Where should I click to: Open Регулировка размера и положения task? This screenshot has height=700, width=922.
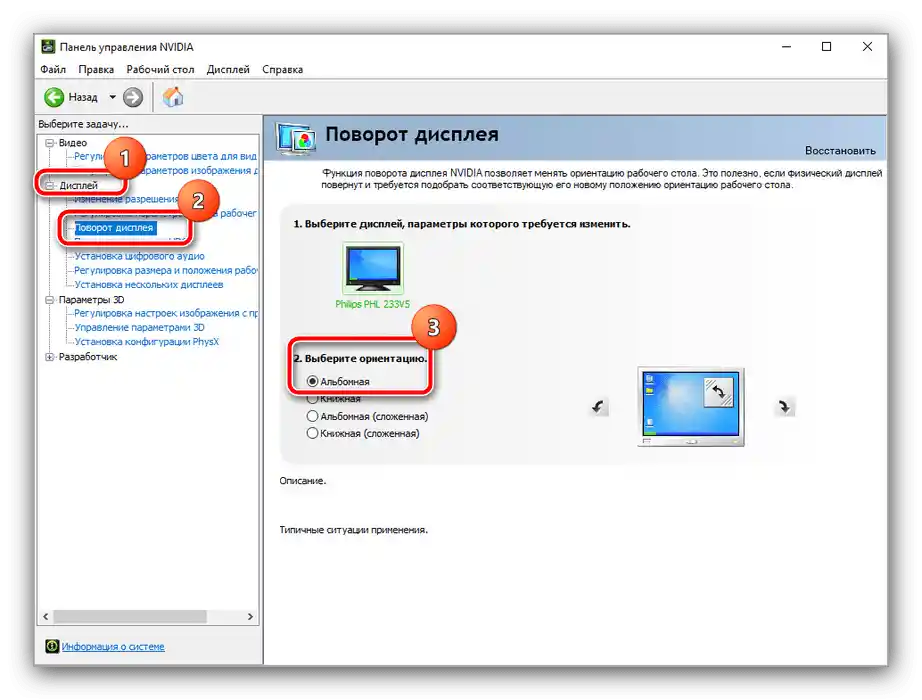[x=166, y=270]
